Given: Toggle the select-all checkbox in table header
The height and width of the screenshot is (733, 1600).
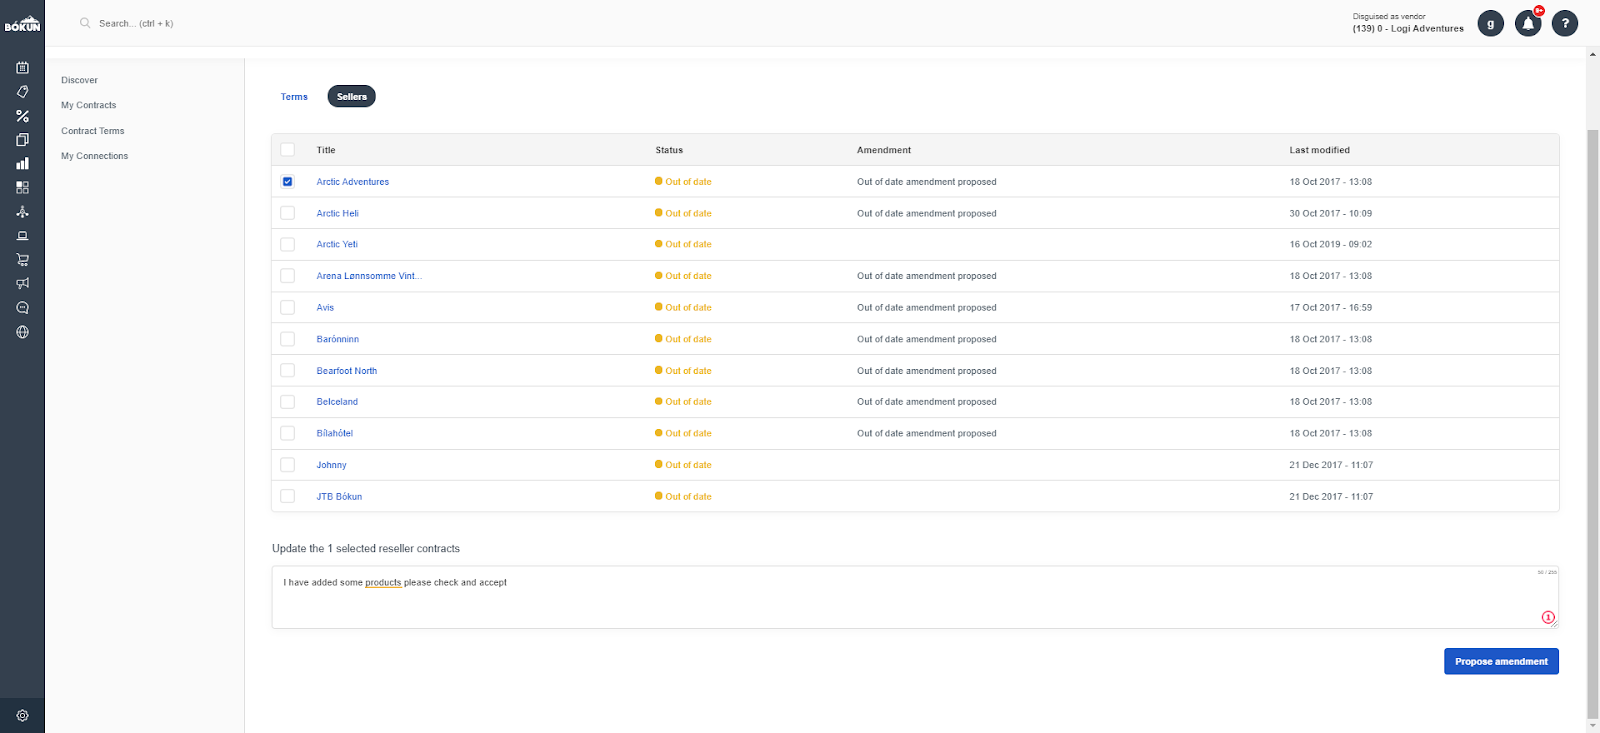Looking at the screenshot, I should pyautogui.click(x=288, y=150).
